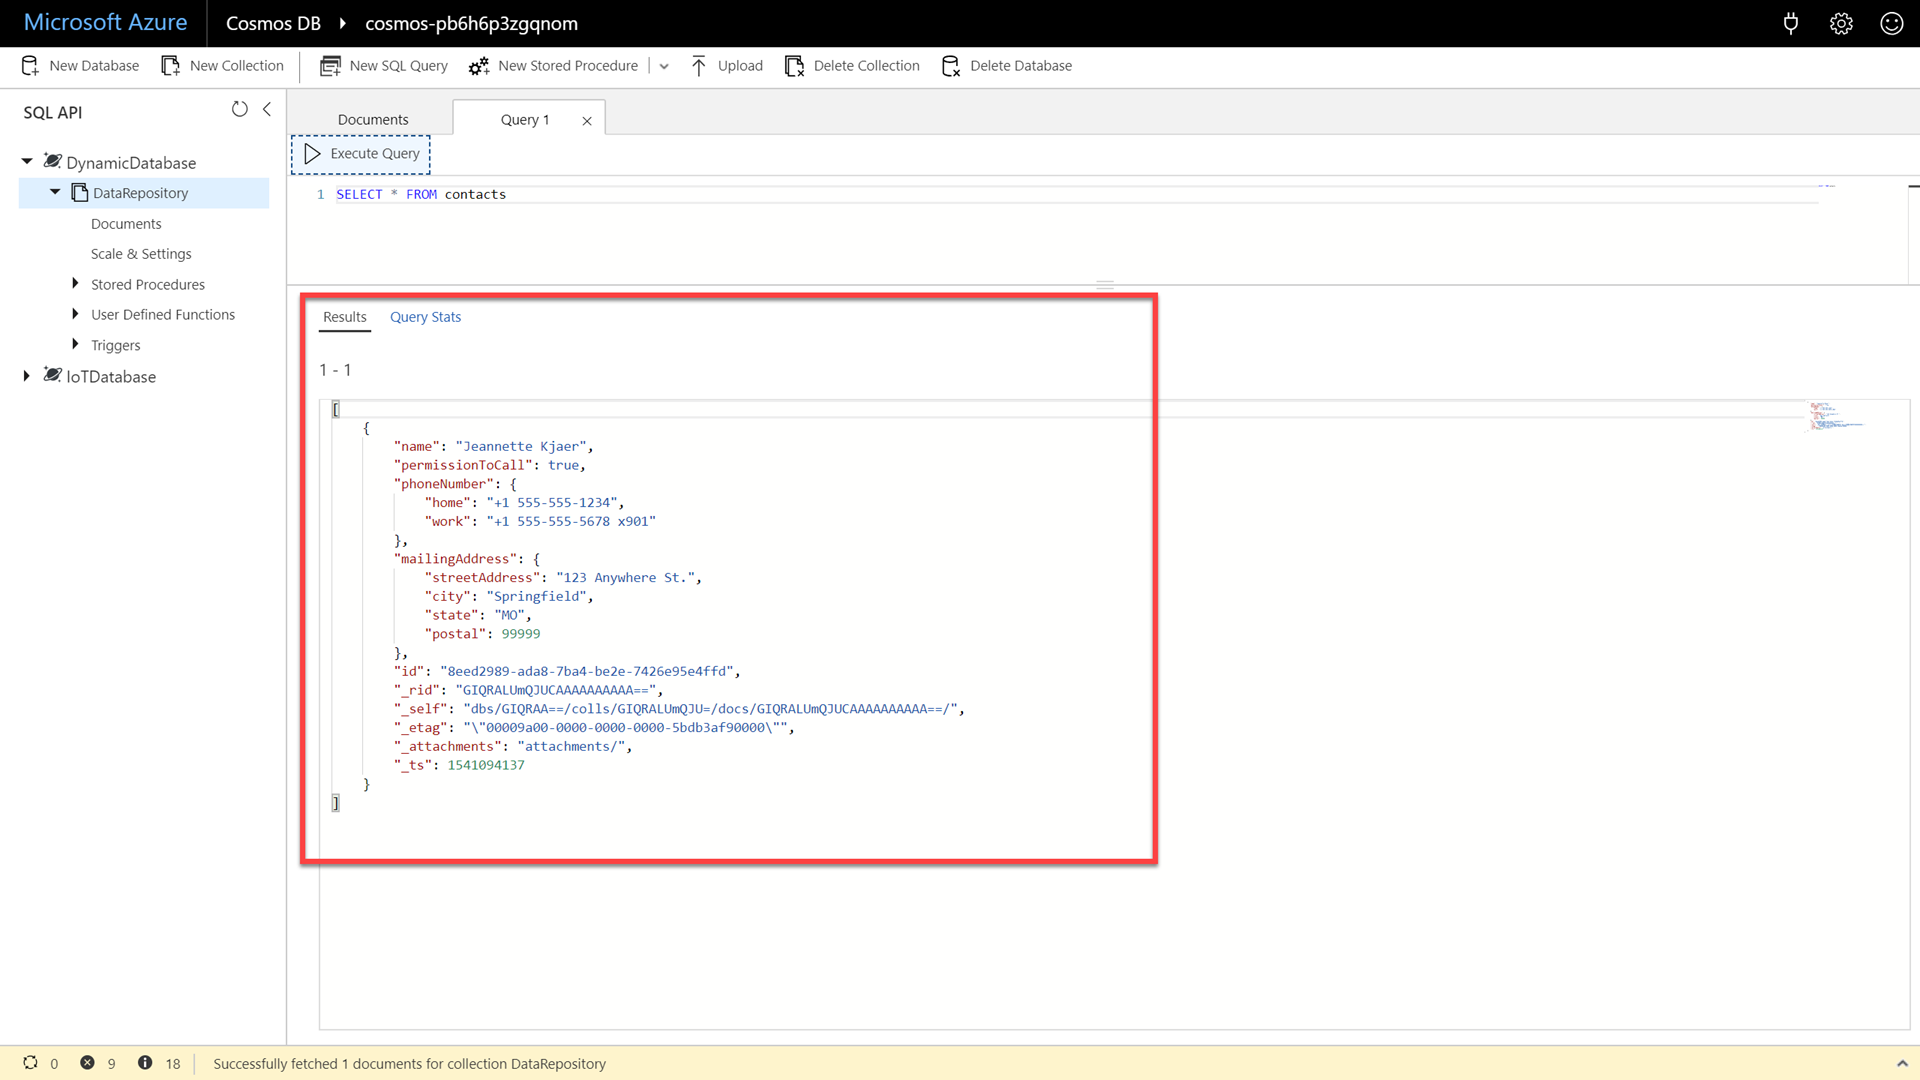
Task: Open the Query Stats tab
Action: [425, 317]
